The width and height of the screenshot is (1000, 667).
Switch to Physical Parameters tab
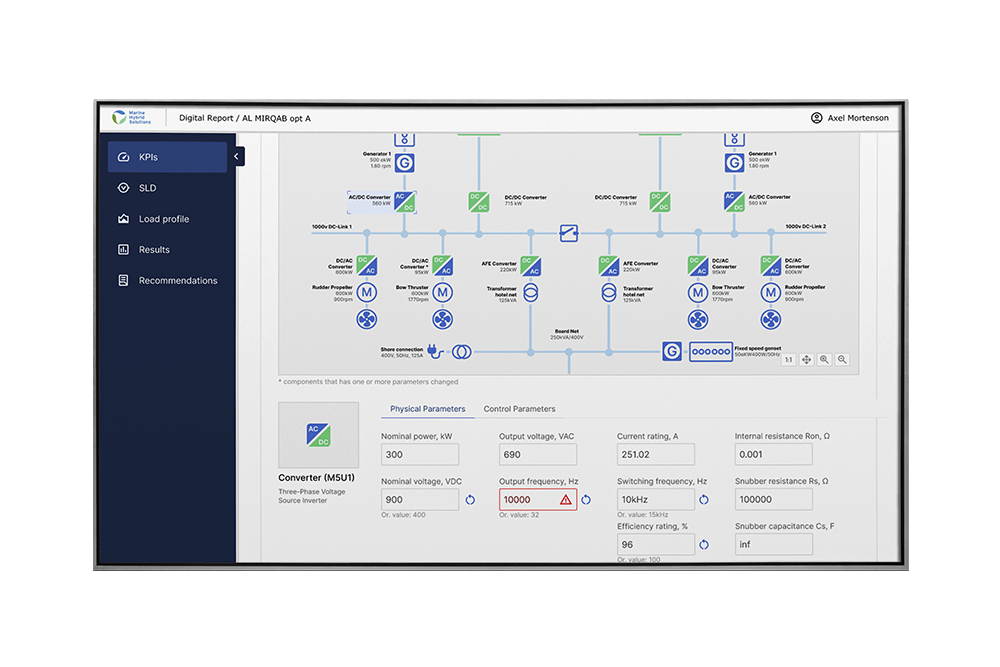click(428, 409)
